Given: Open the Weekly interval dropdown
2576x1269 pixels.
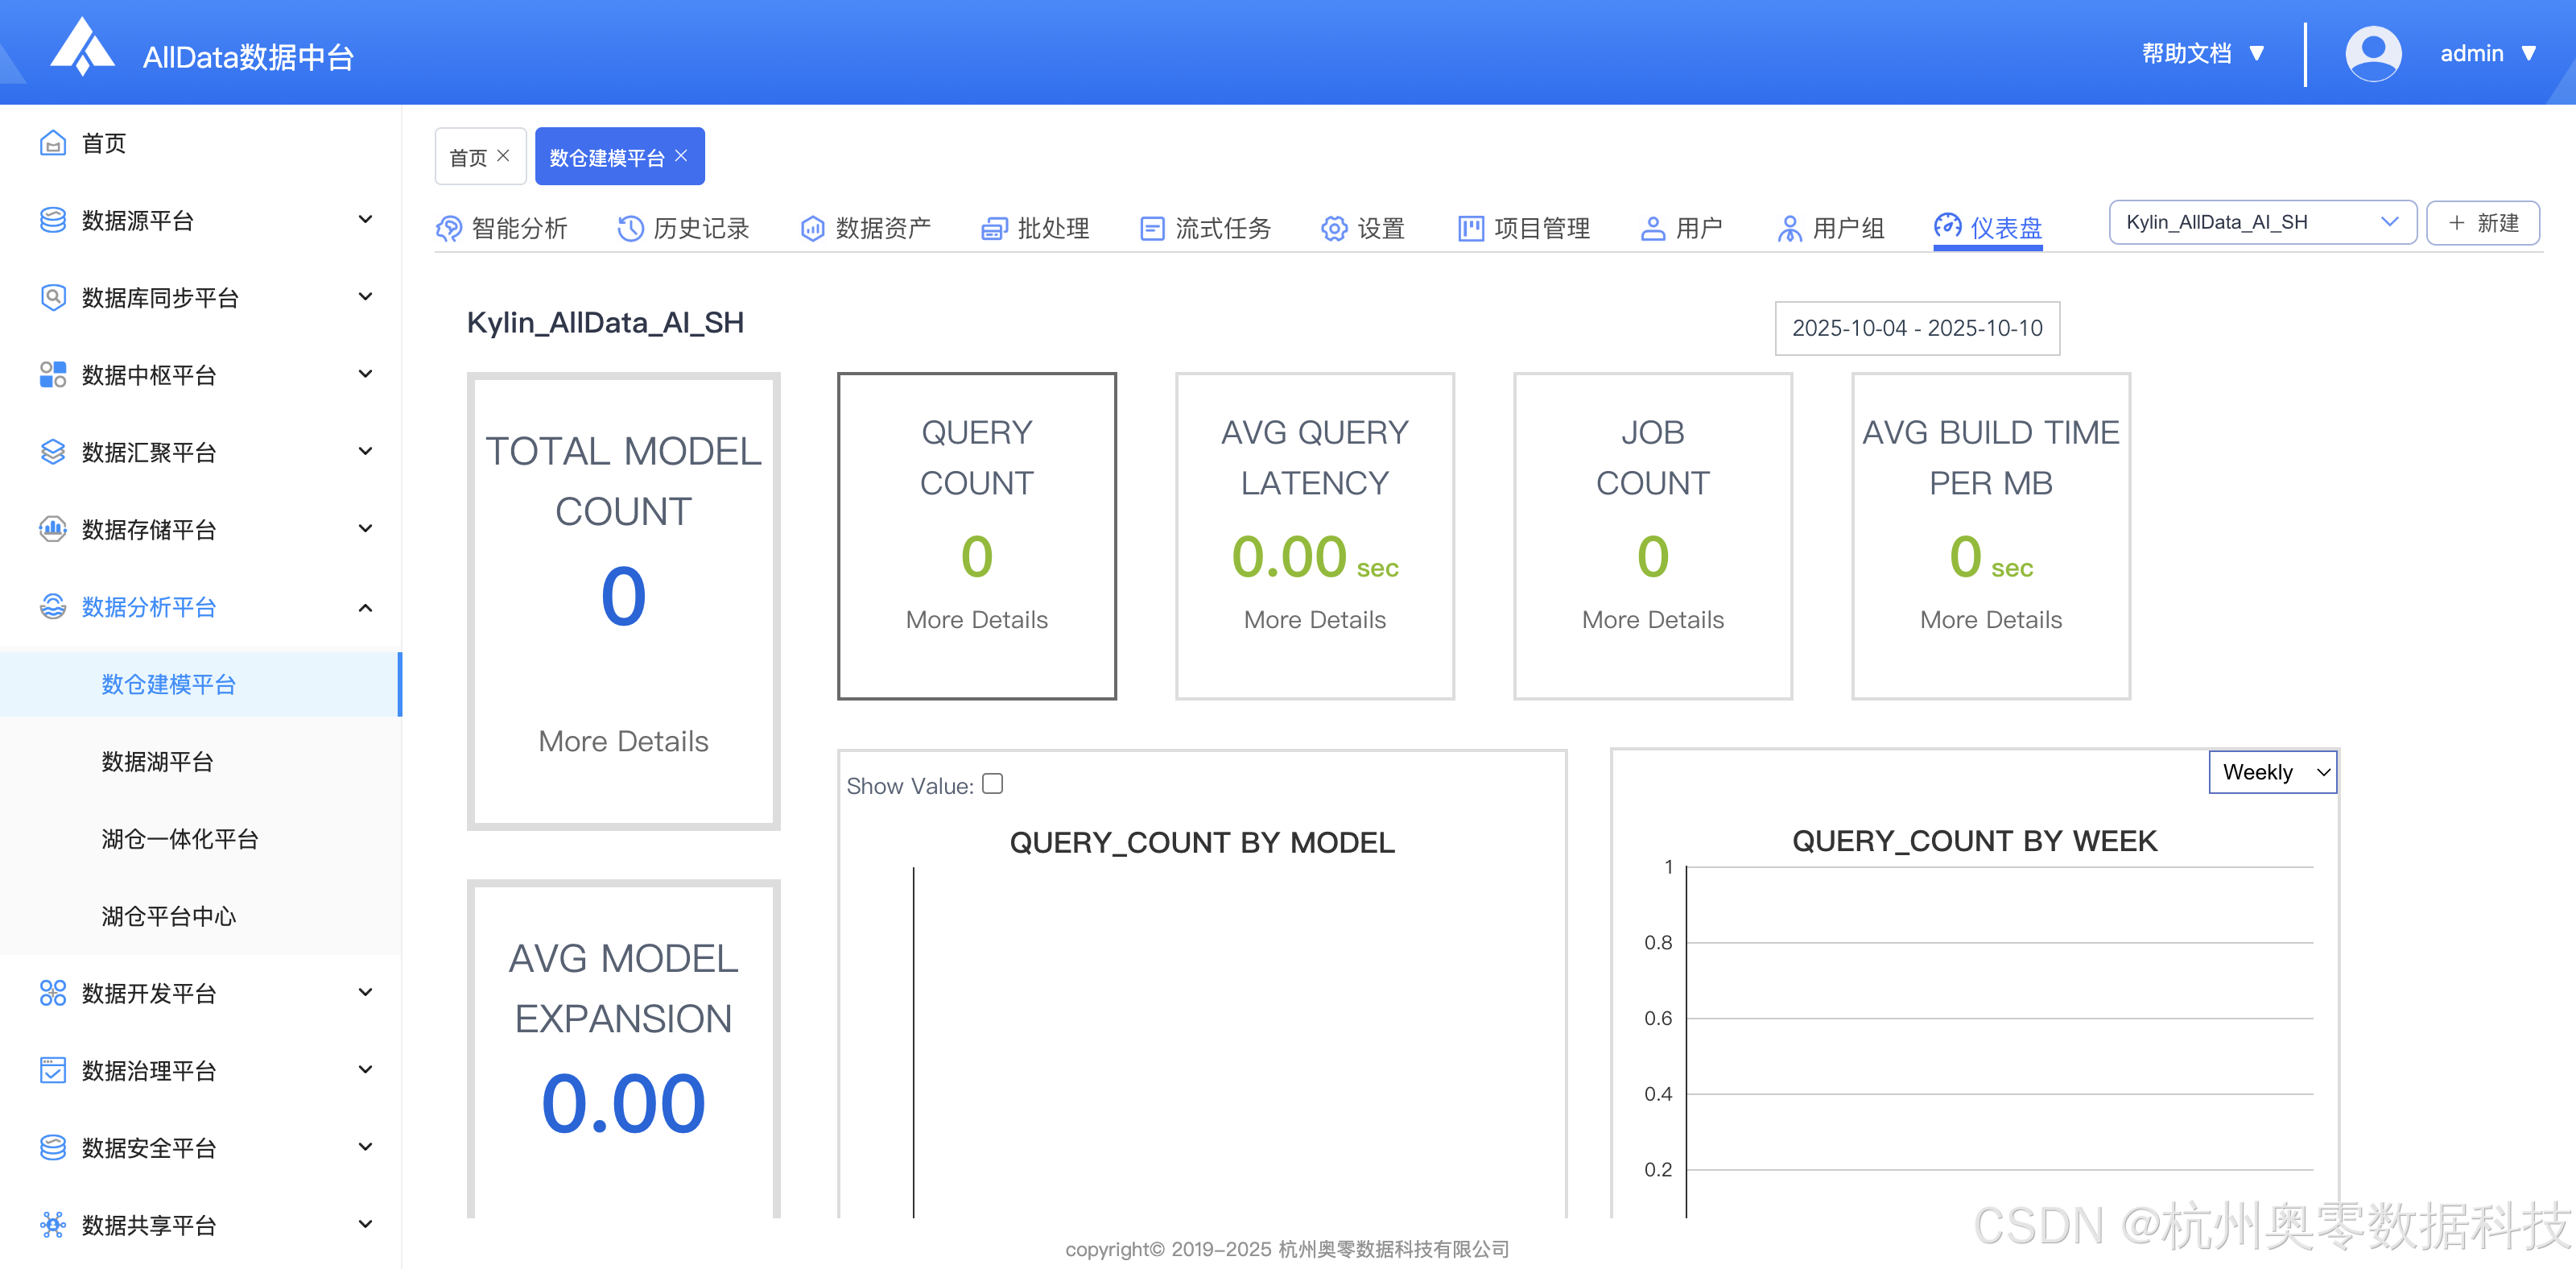Looking at the screenshot, I should point(2272,772).
